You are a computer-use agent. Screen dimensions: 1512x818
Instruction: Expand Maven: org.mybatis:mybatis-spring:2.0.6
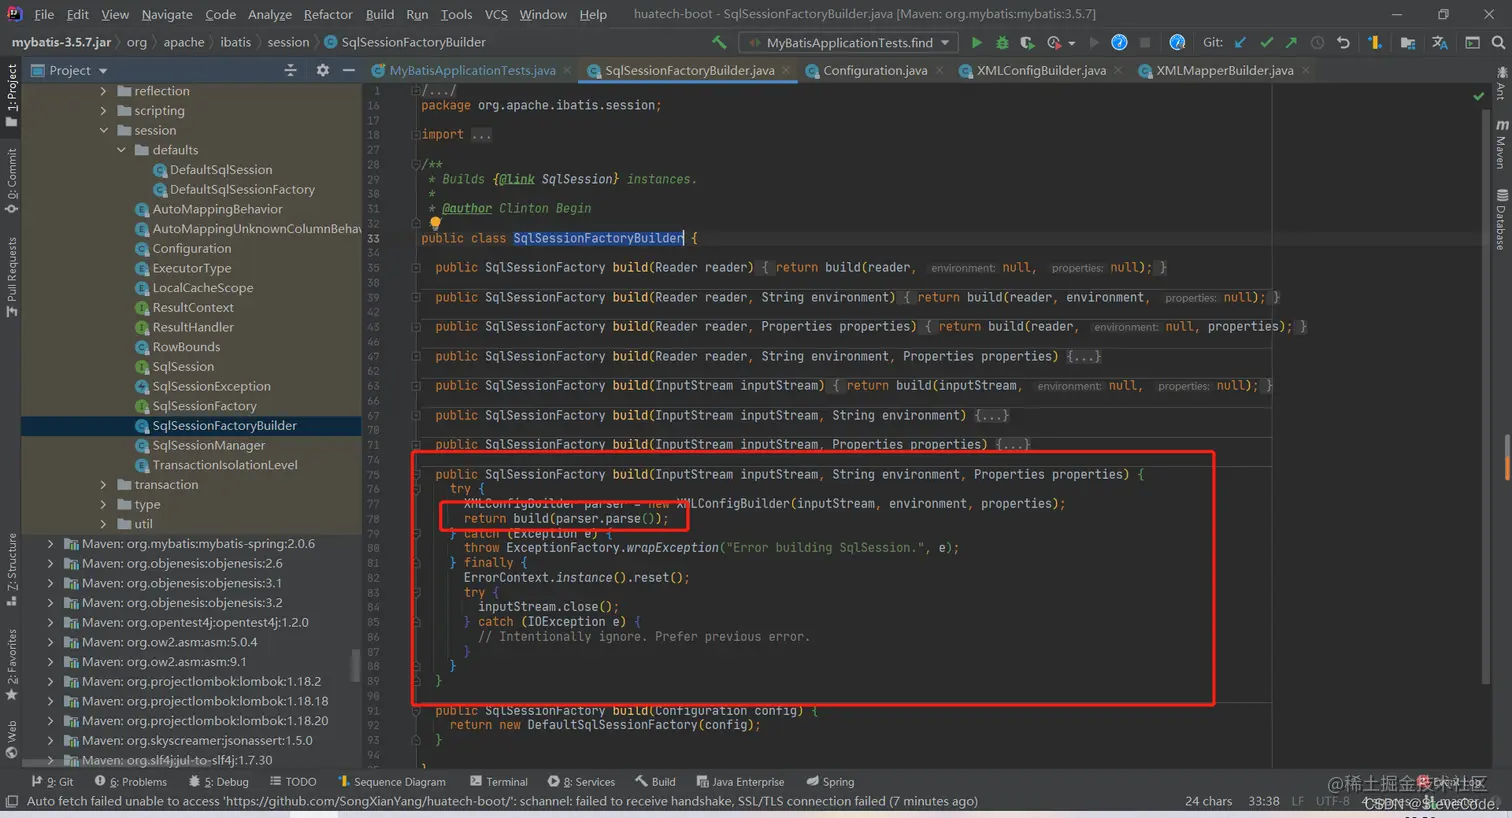pos(50,544)
